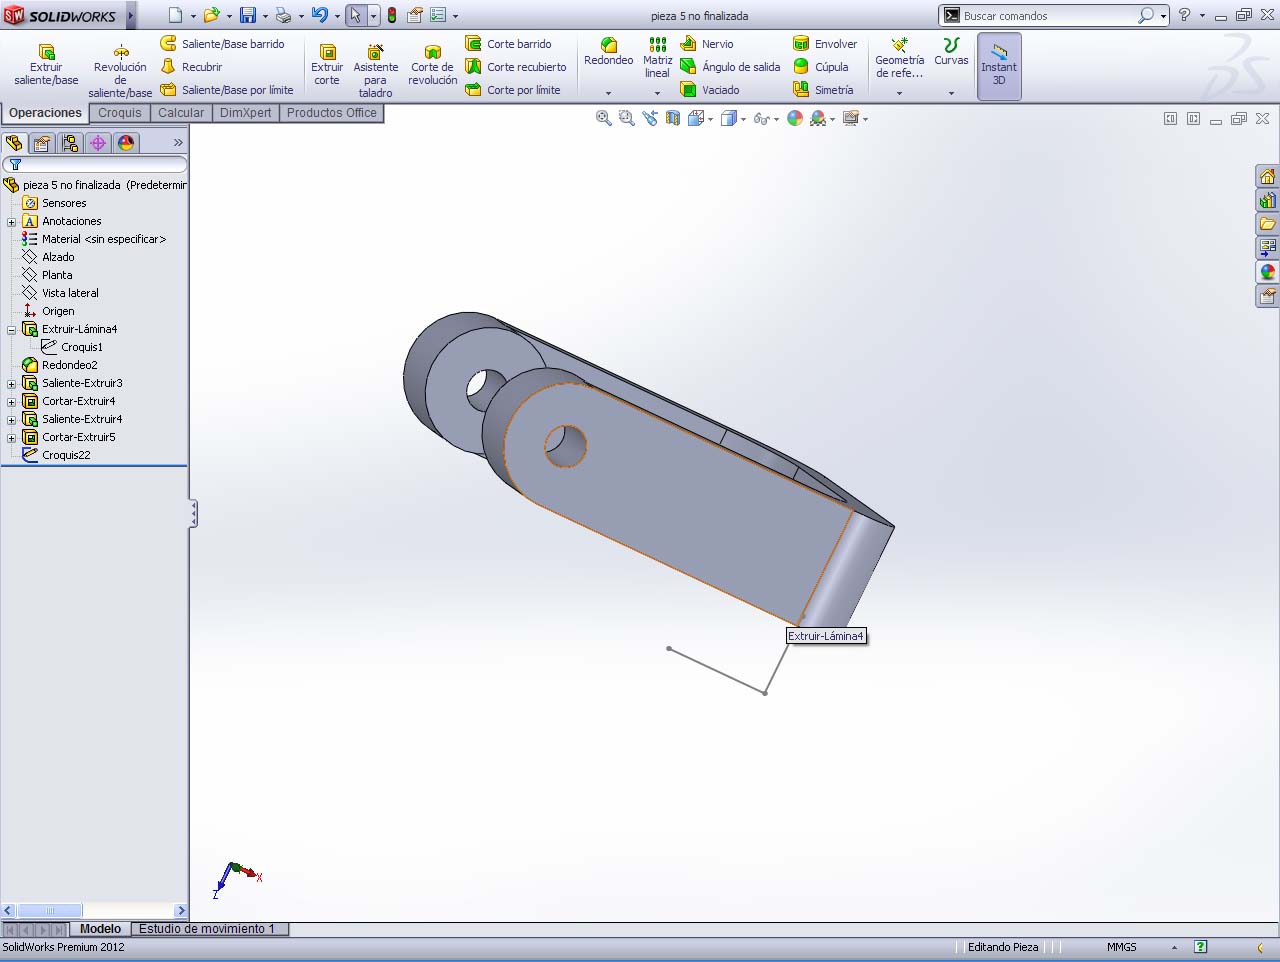Select the Matriz lineal pattern tool

[x=657, y=58]
